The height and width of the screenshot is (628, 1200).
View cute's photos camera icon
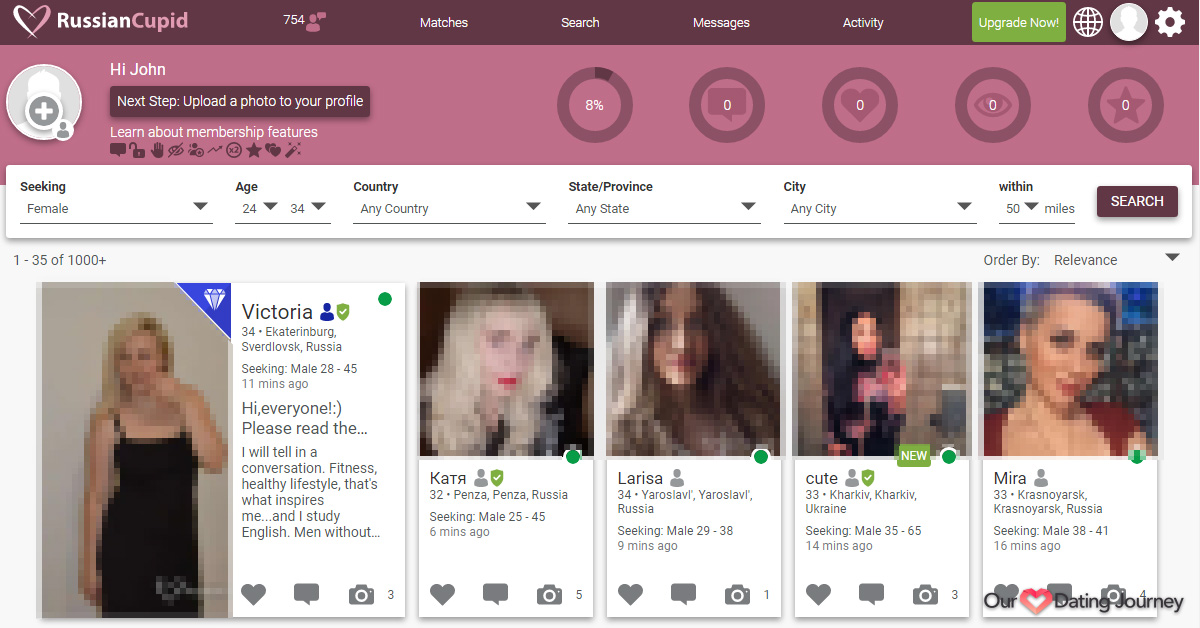pos(925,594)
